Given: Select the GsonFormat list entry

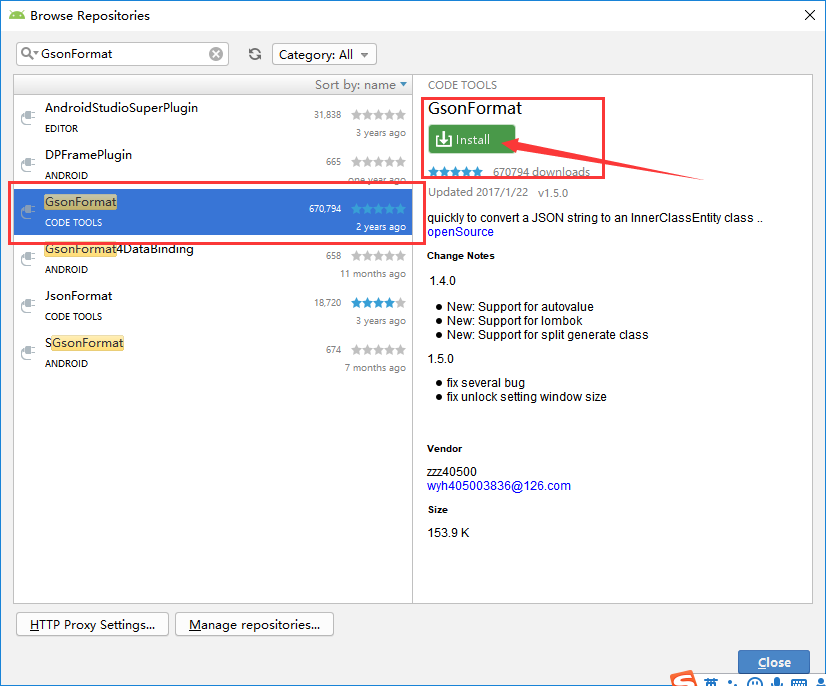Looking at the screenshot, I should pyautogui.click(x=213, y=212).
